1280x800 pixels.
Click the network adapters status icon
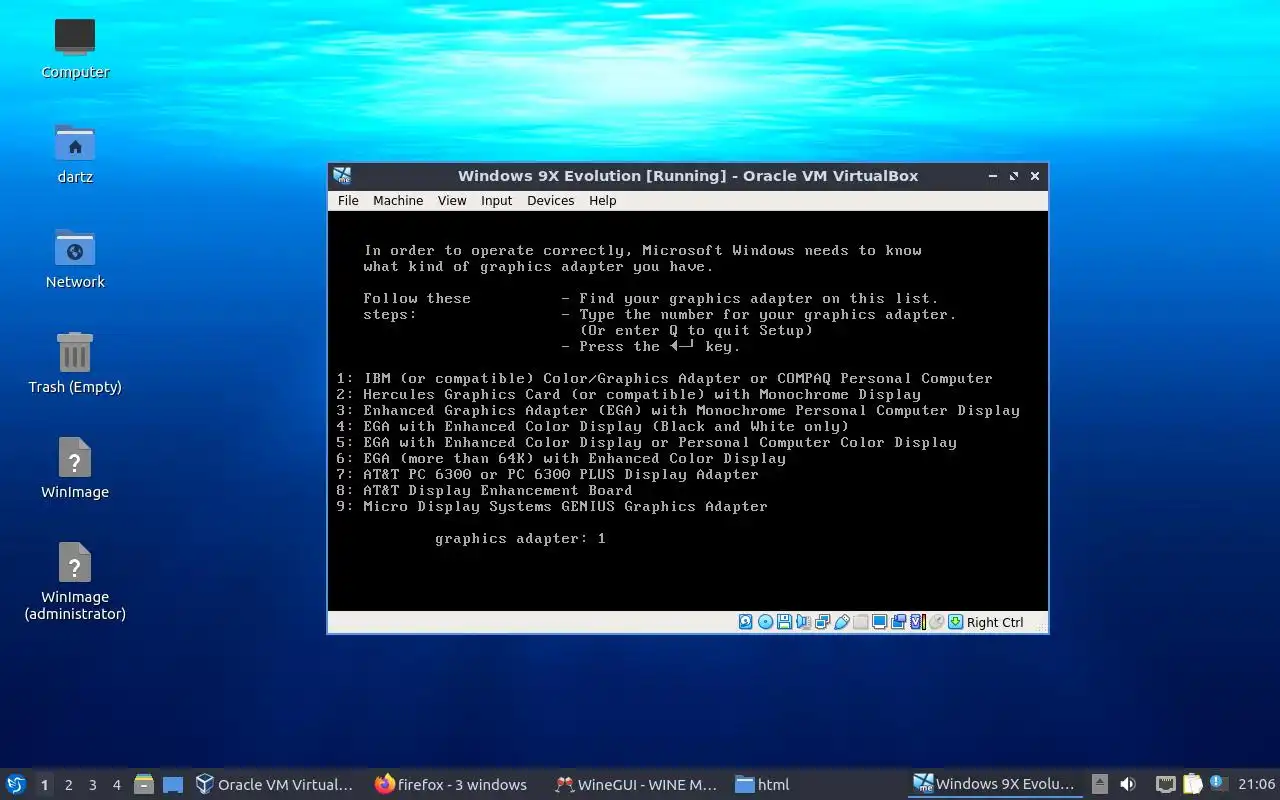click(822, 622)
